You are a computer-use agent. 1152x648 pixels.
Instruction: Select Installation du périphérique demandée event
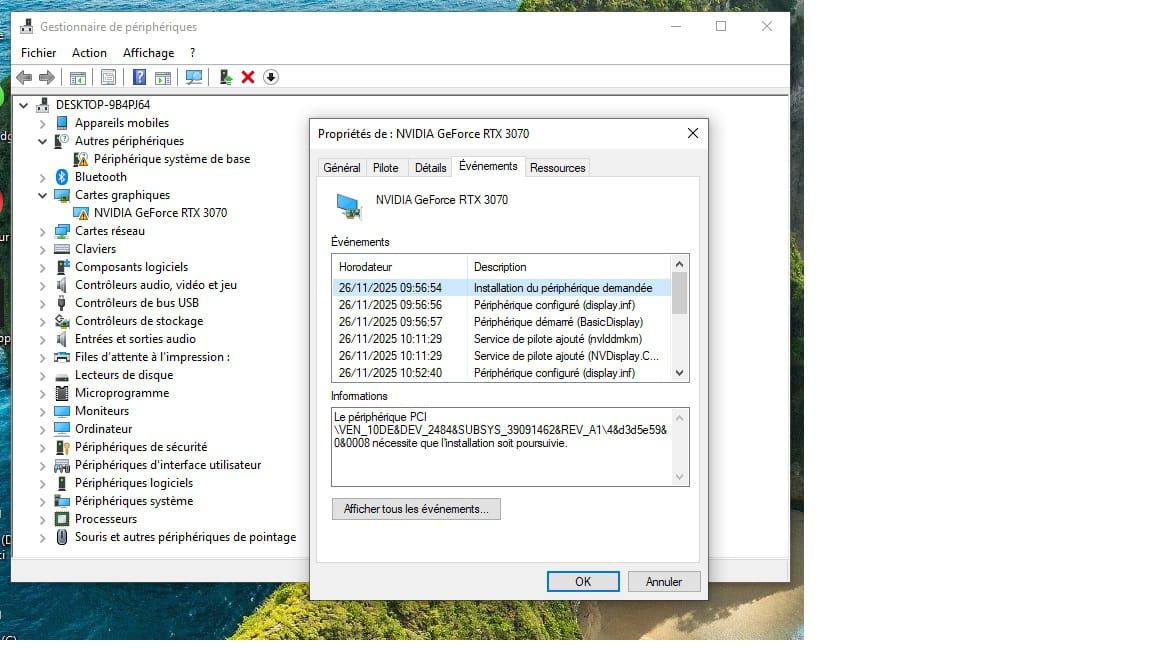[x=501, y=288]
